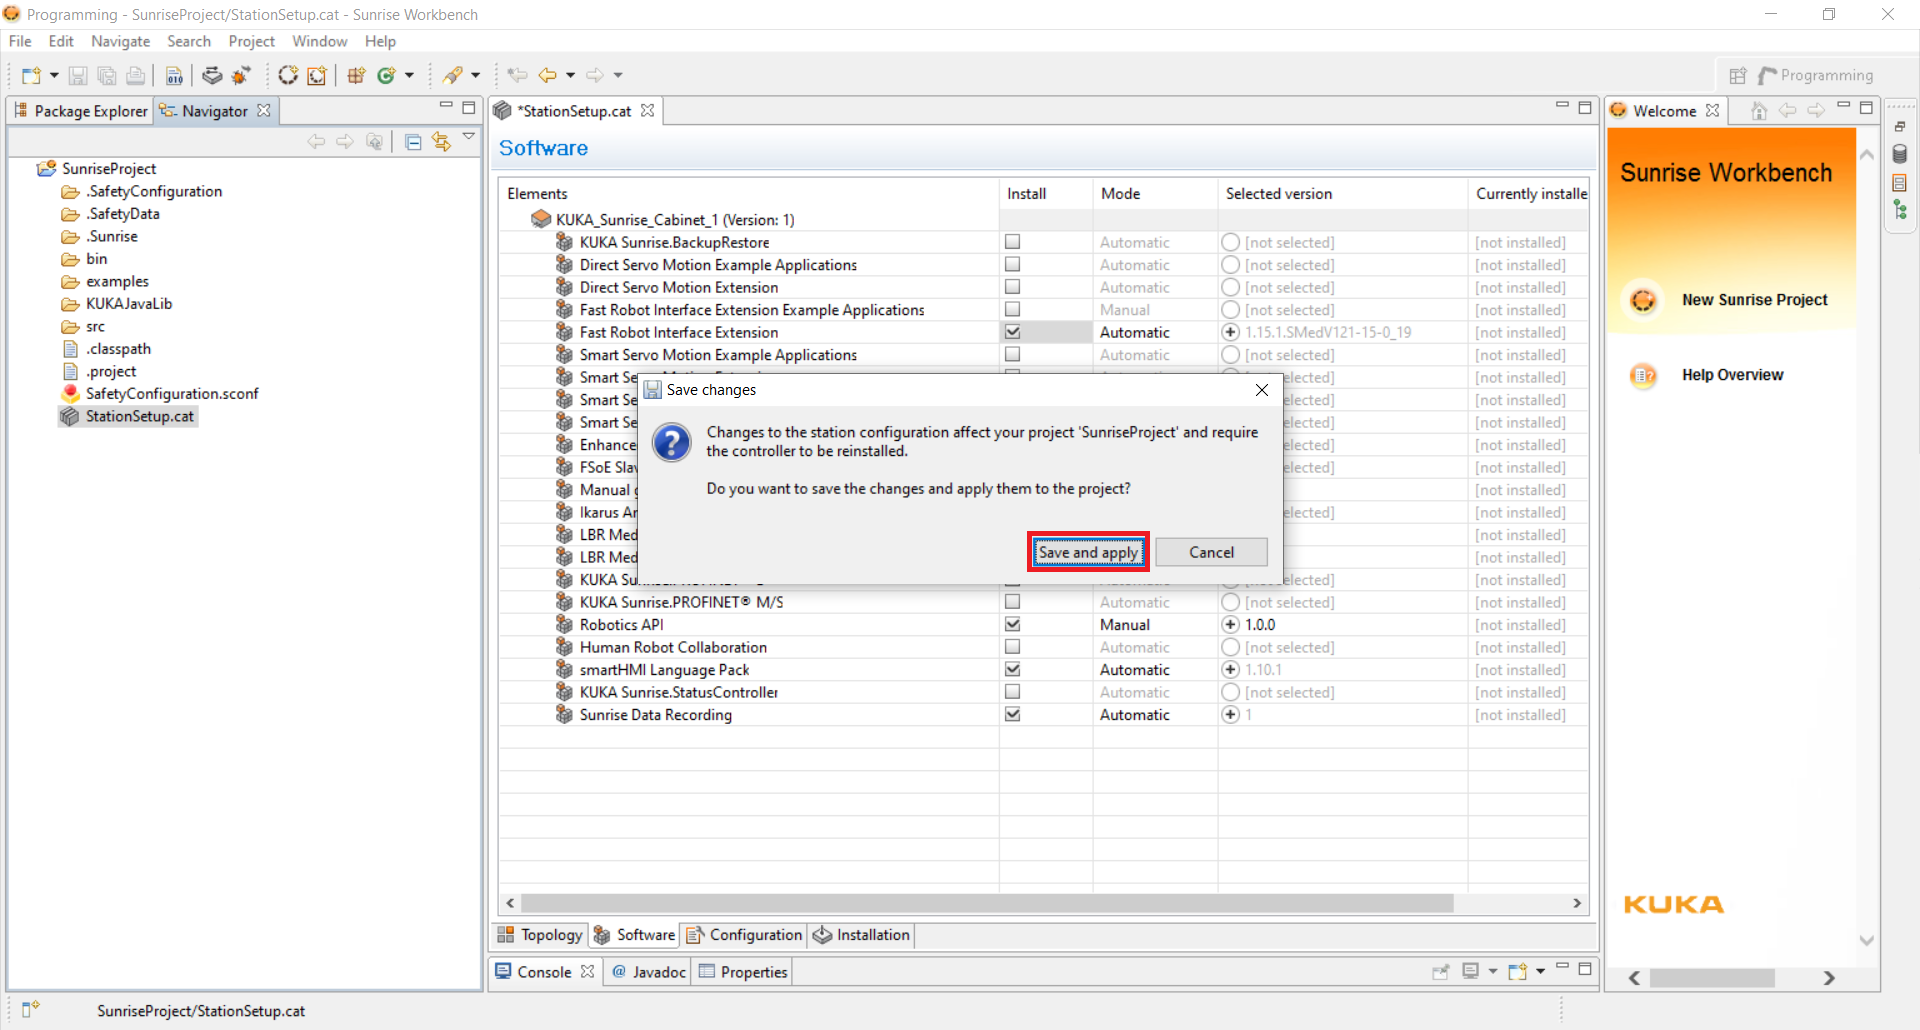The image size is (1920, 1030).
Task: Check the Smart Servo Motion Example Applications checkbox
Action: (1012, 354)
